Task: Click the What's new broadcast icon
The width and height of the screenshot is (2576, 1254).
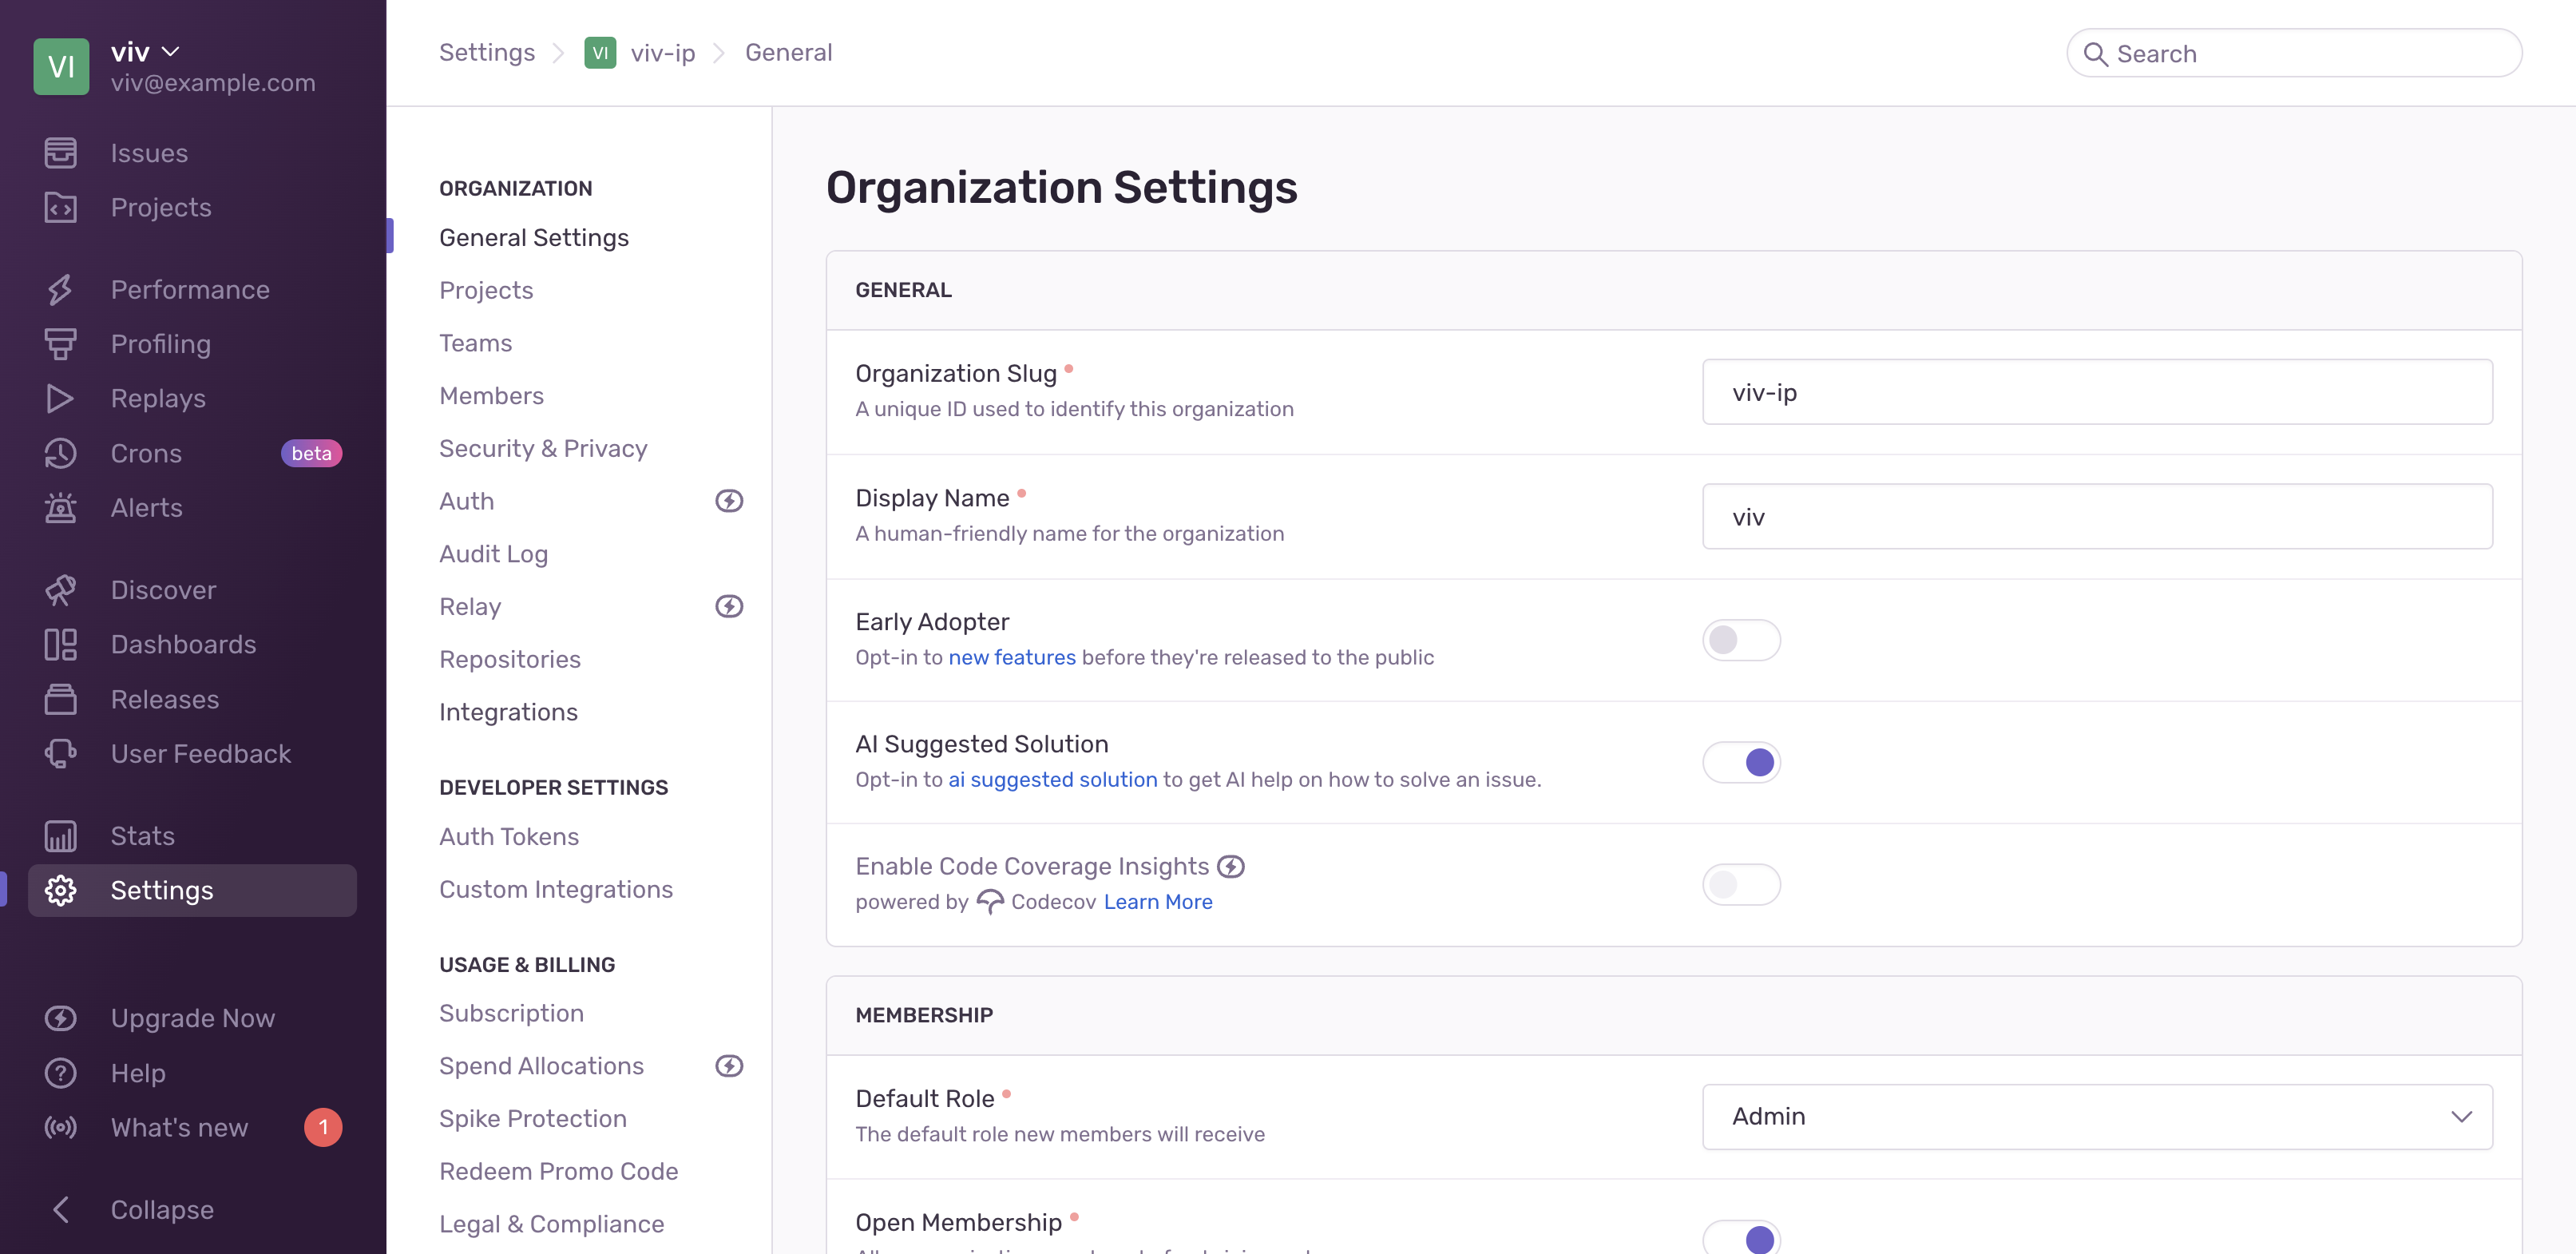Action: pyautogui.click(x=60, y=1127)
